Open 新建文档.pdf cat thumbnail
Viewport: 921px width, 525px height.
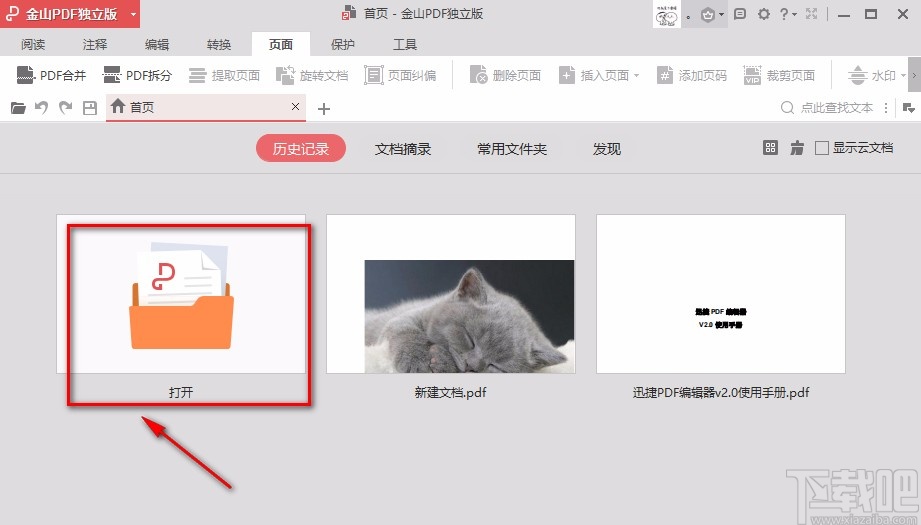(x=451, y=294)
